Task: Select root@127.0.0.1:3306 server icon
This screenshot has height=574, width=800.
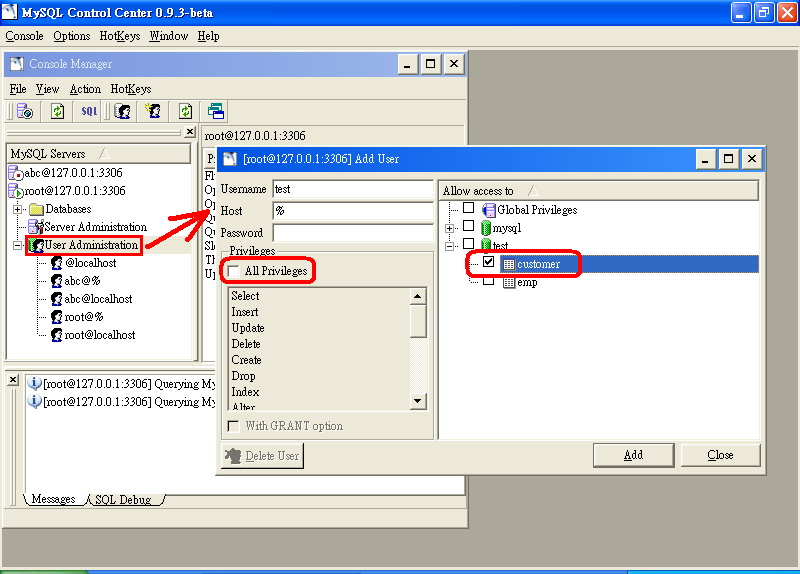Action: (x=15, y=191)
